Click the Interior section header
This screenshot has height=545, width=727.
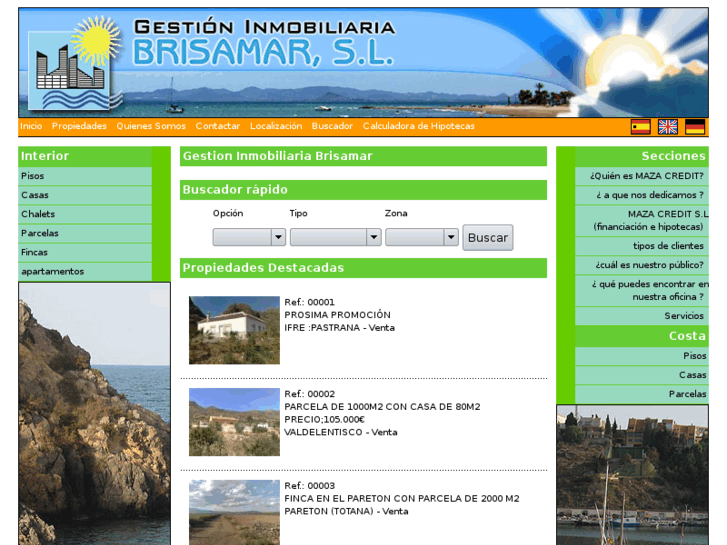pos(85,156)
